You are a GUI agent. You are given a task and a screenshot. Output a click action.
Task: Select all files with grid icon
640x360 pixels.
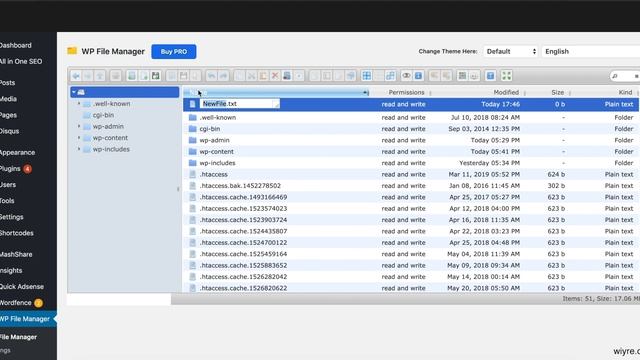click(367, 76)
